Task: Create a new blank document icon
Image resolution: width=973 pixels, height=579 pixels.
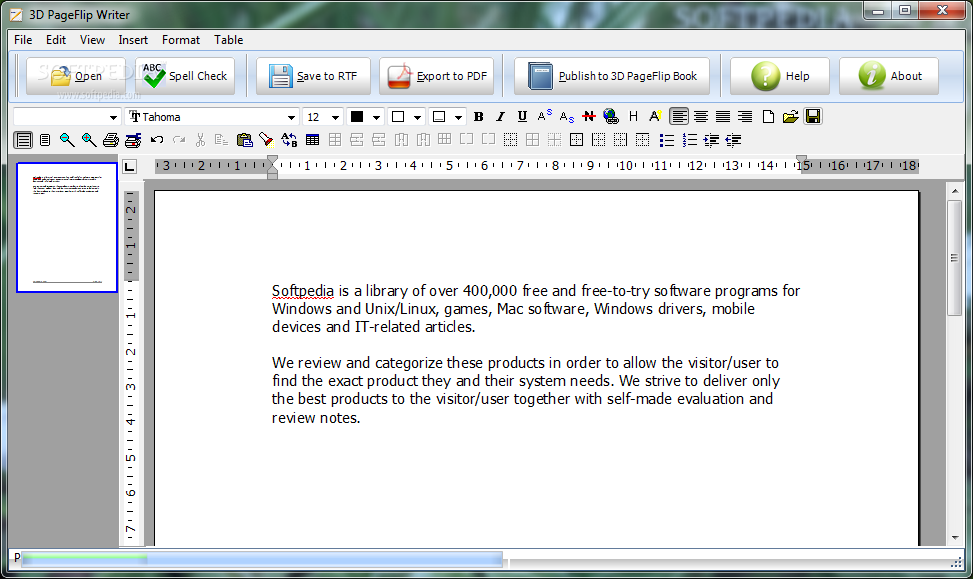Action: 768,117
